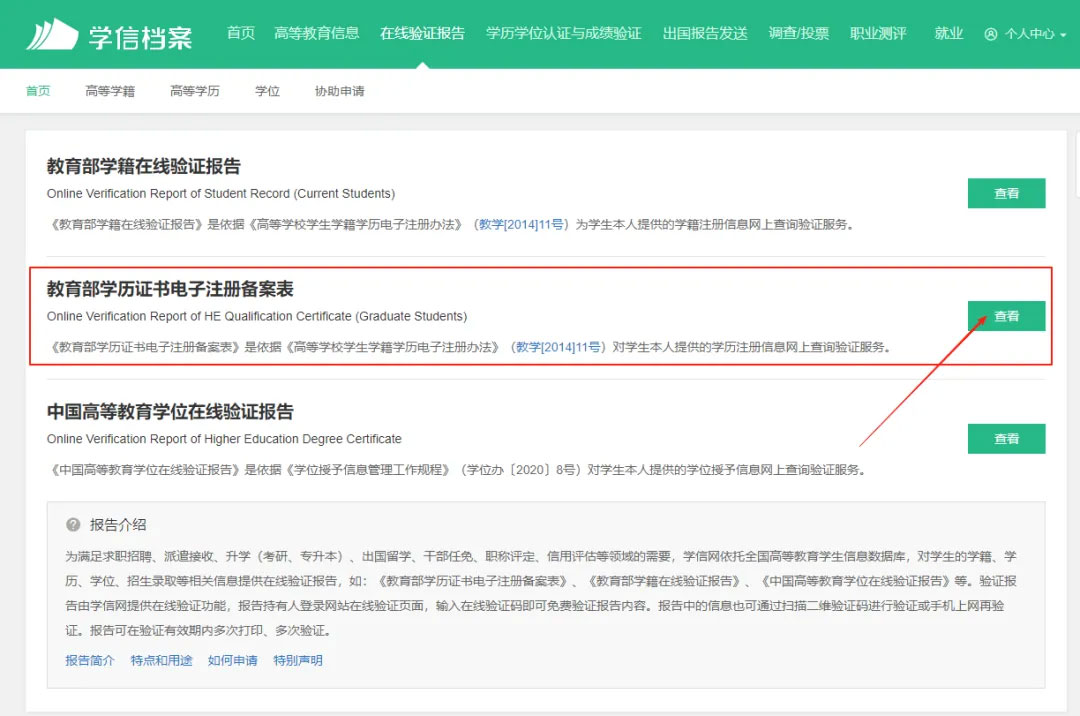The image size is (1080, 716).
Task: Click the 学信档案 logo icon
Action: tap(52, 34)
